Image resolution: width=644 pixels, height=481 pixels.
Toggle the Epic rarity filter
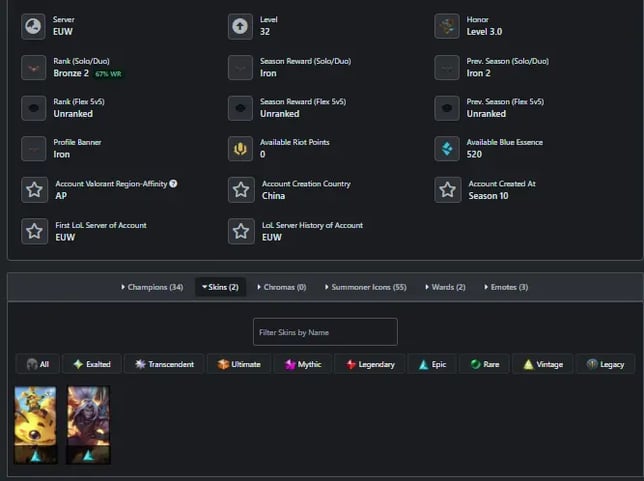(433, 364)
